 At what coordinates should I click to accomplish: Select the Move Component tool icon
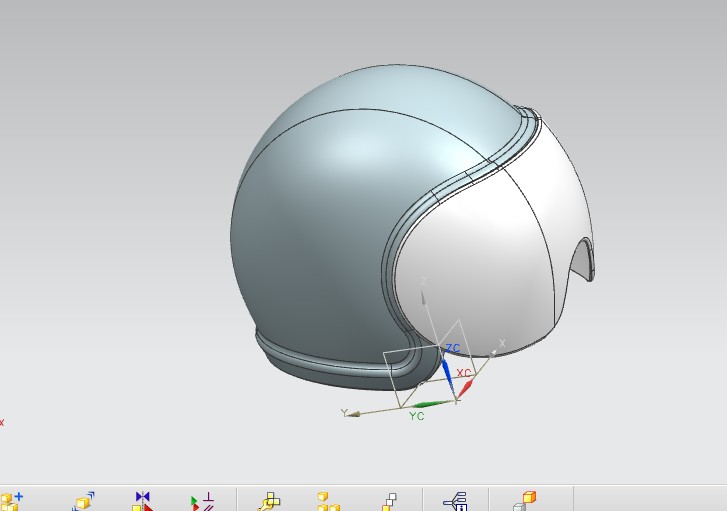83,502
